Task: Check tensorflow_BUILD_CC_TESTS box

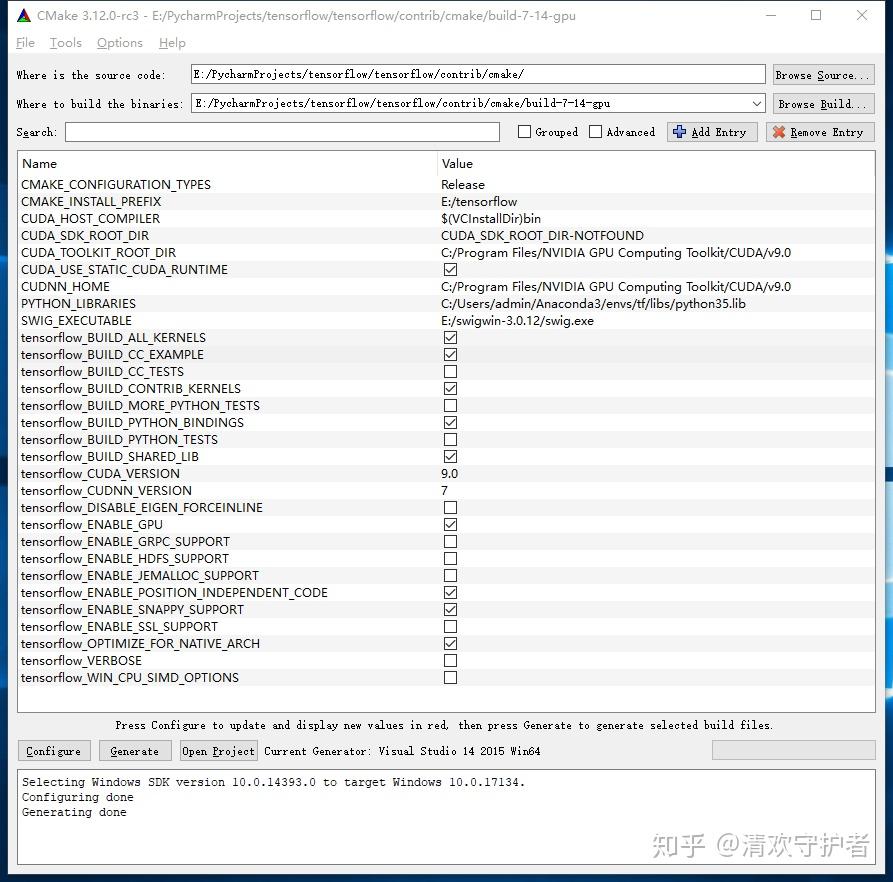Action: pyautogui.click(x=450, y=372)
